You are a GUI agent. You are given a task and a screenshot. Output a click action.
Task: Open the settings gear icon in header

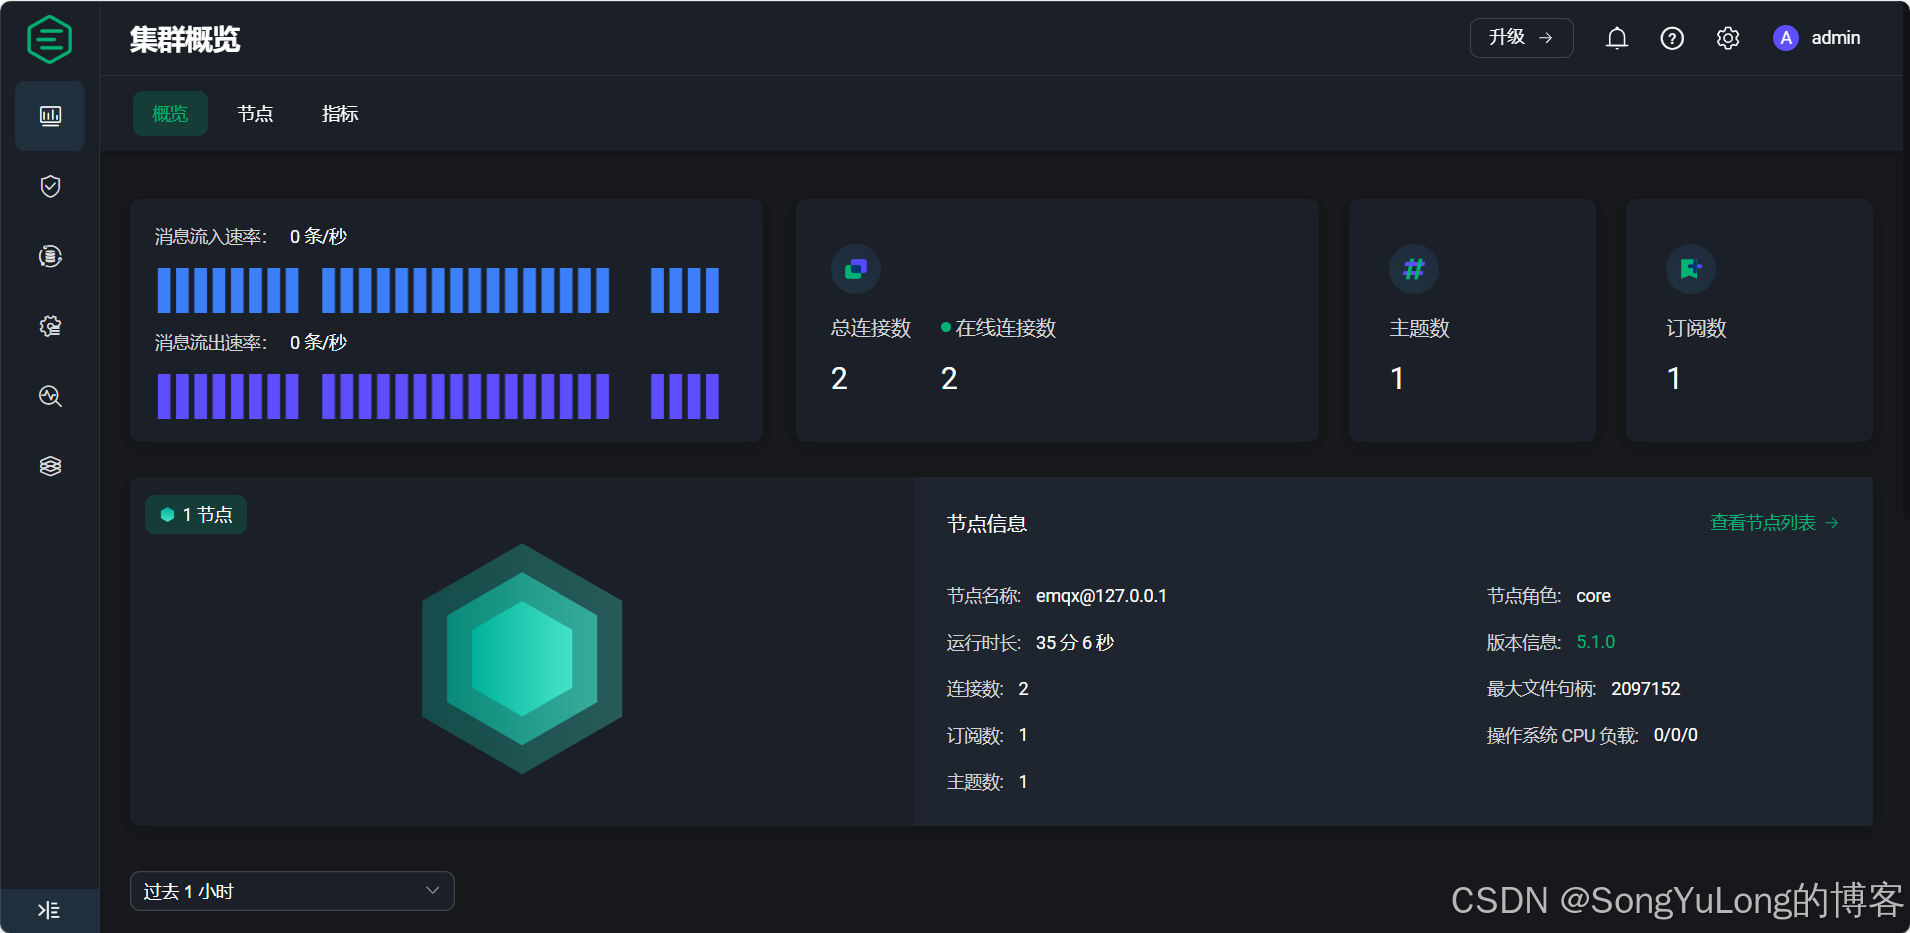1728,38
